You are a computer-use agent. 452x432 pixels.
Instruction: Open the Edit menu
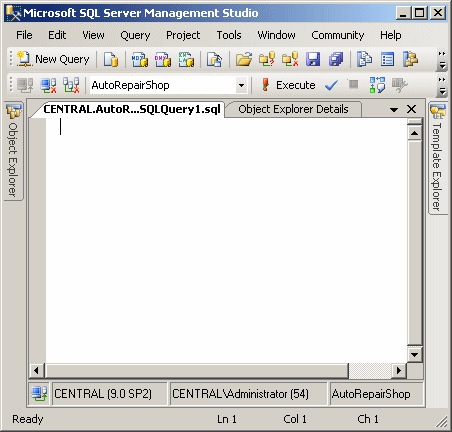coord(57,35)
